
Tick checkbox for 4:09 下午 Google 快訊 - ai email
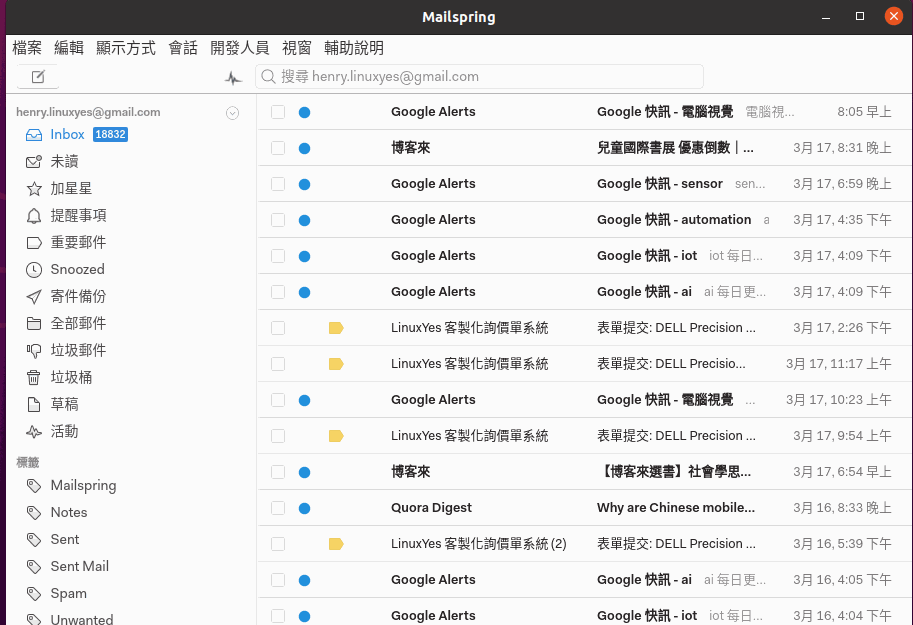[278, 292]
